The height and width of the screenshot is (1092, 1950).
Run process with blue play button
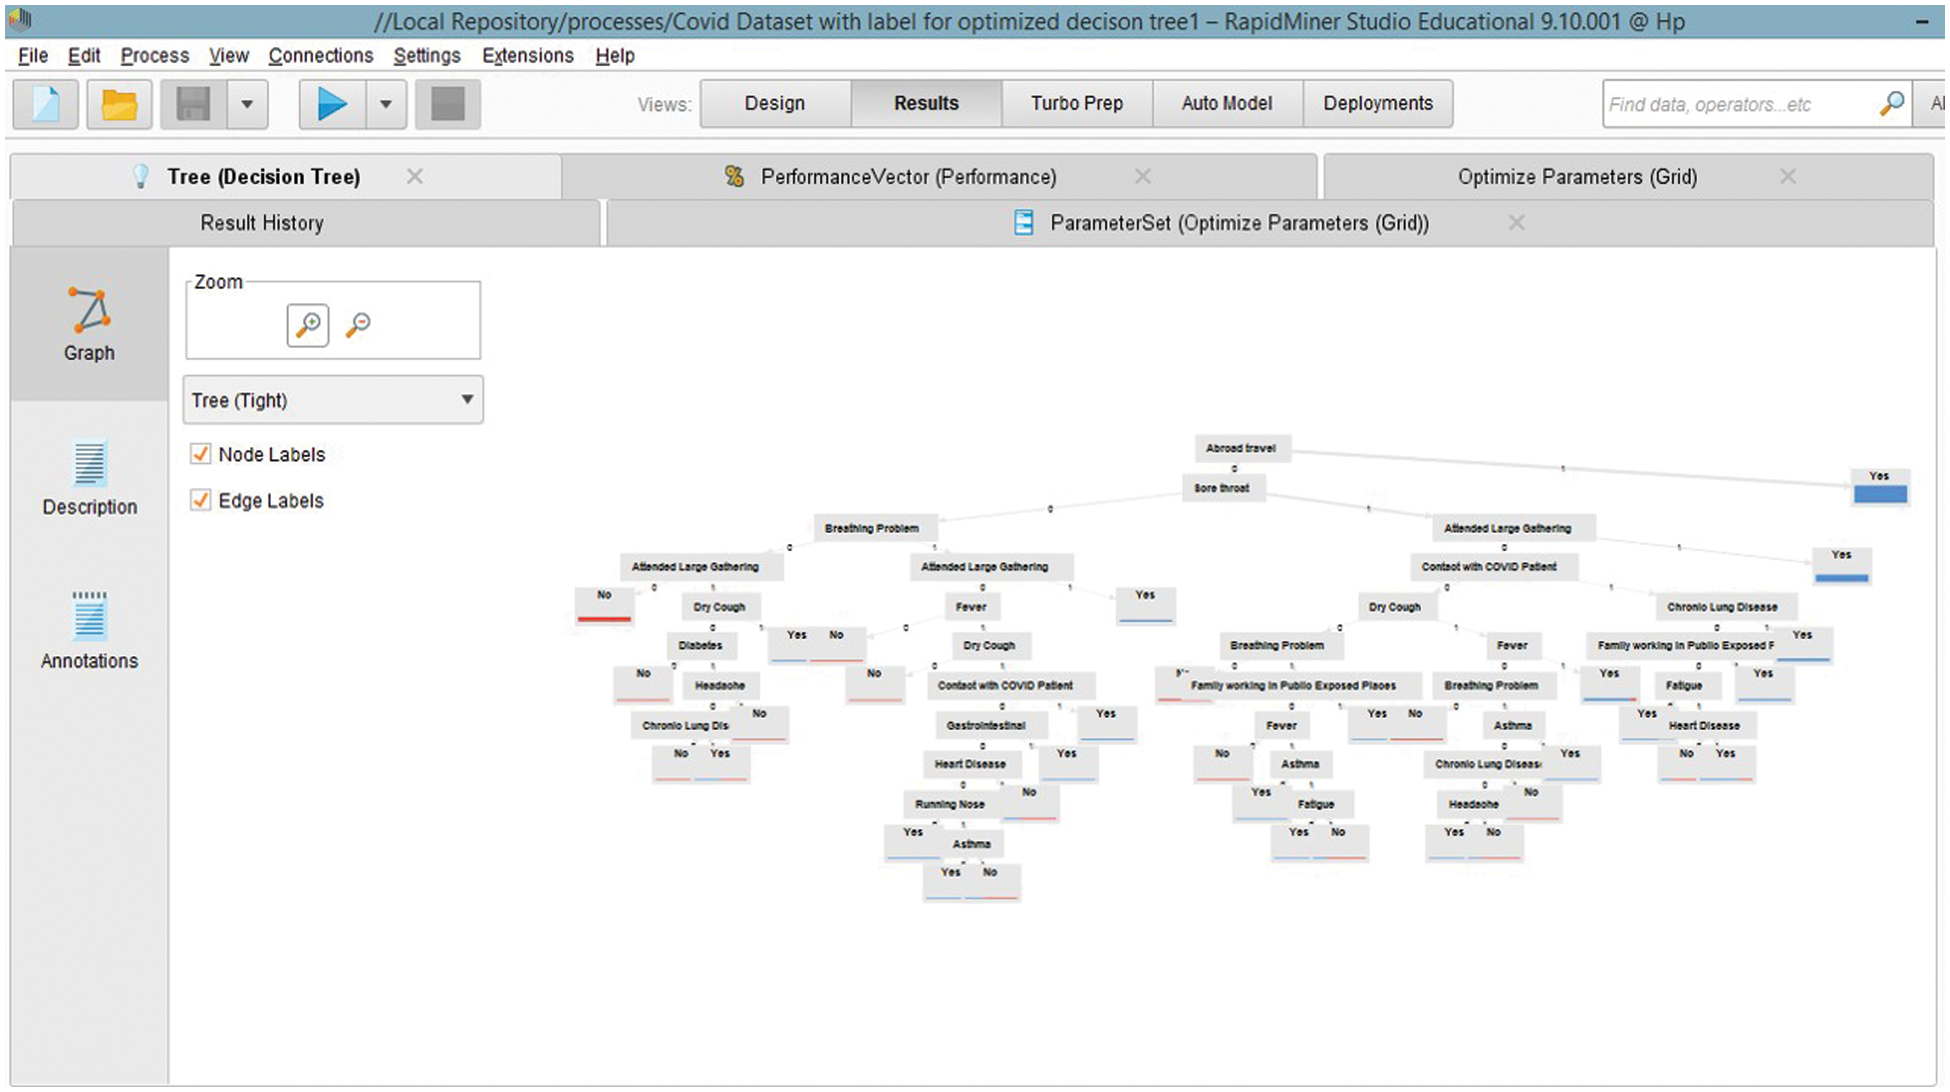pos(332,104)
